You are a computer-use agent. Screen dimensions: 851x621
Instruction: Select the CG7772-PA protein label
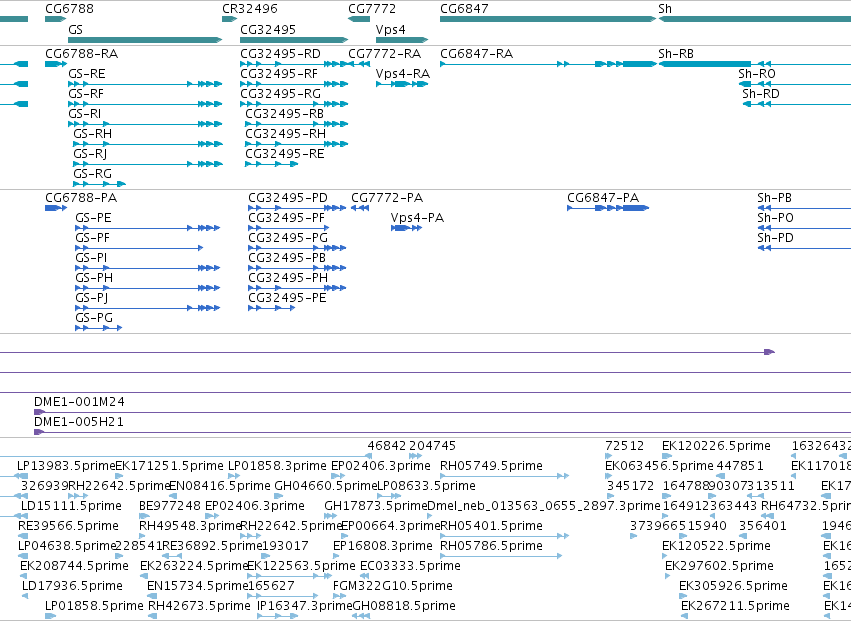(387, 198)
